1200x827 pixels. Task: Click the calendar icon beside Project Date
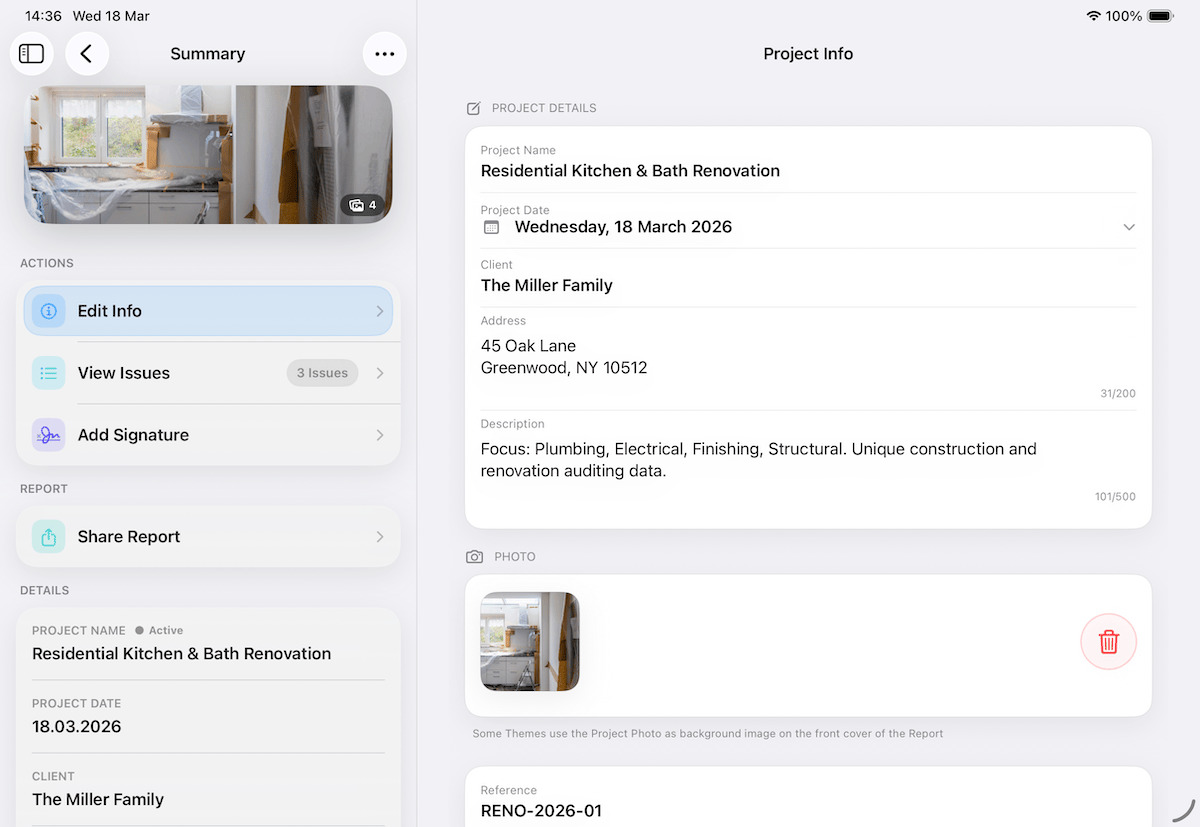(491, 227)
